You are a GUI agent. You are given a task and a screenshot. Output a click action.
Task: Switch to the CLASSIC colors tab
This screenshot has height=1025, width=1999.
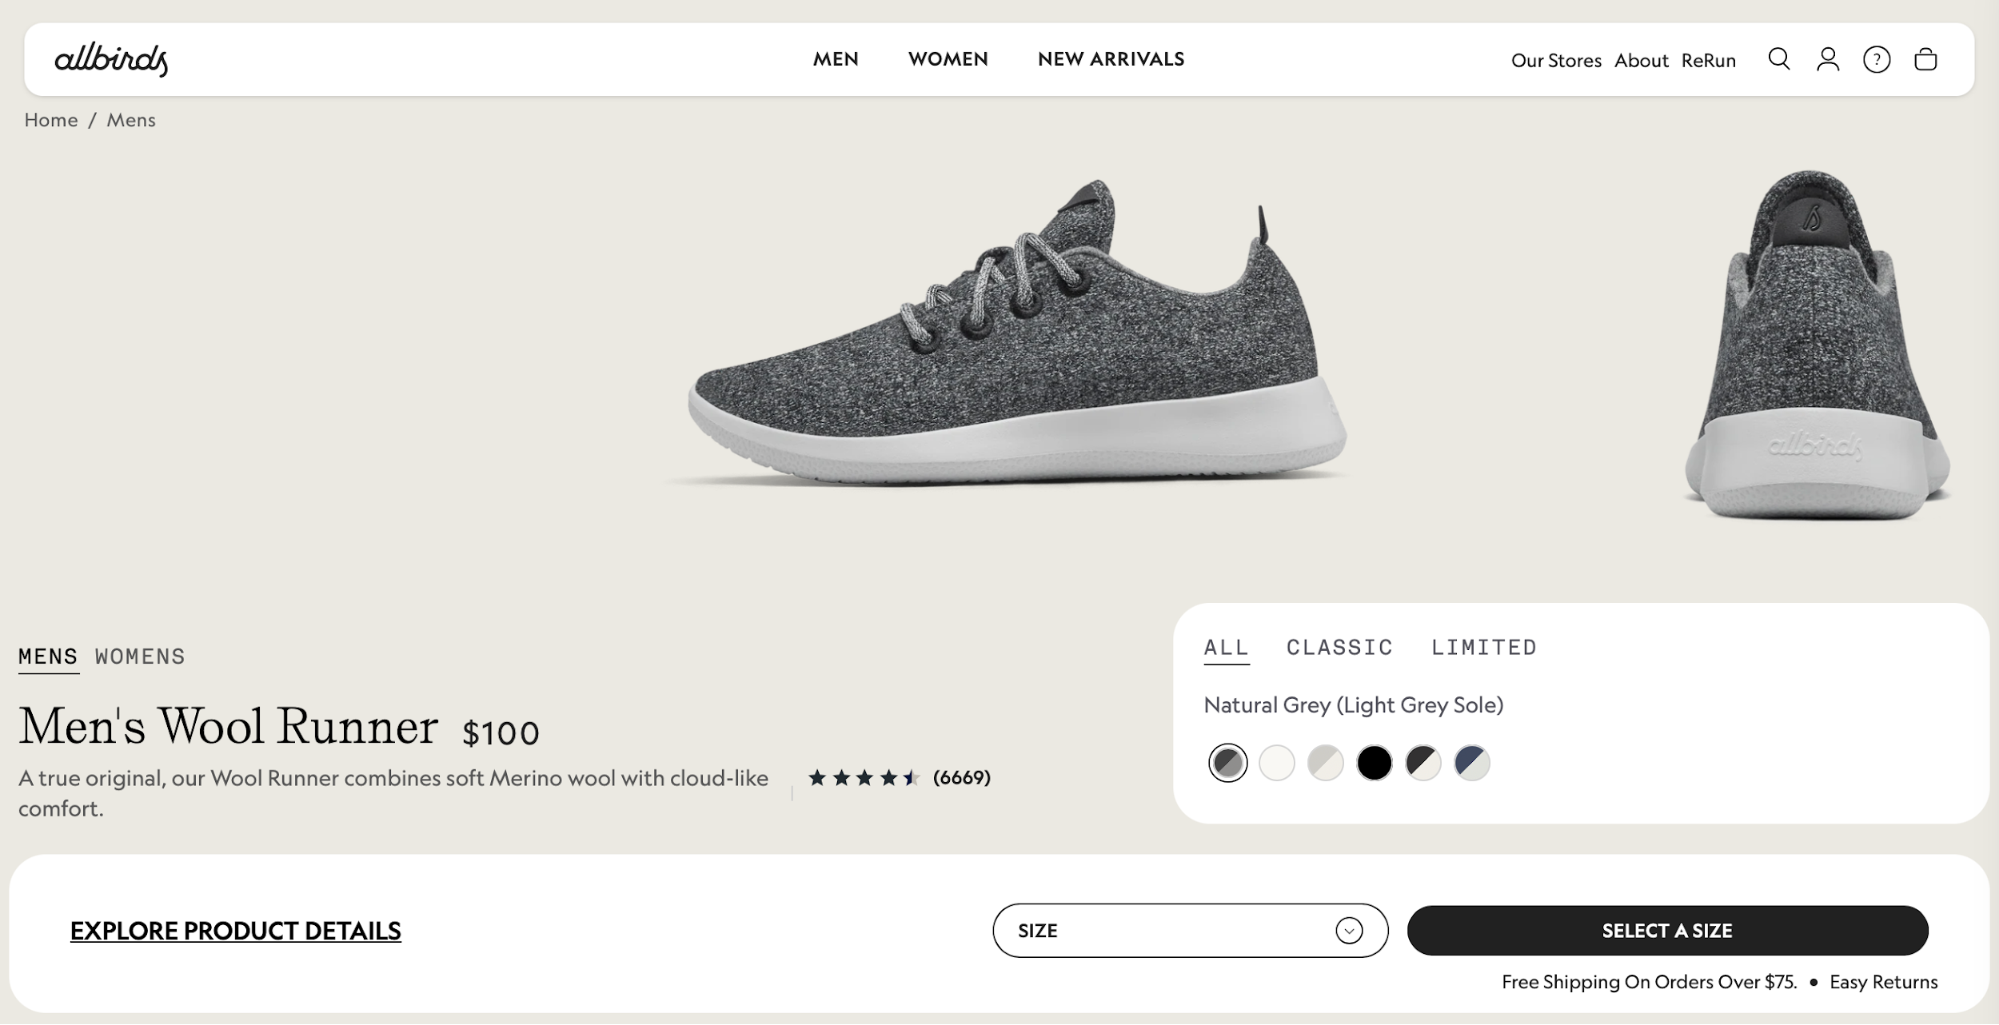click(x=1340, y=648)
